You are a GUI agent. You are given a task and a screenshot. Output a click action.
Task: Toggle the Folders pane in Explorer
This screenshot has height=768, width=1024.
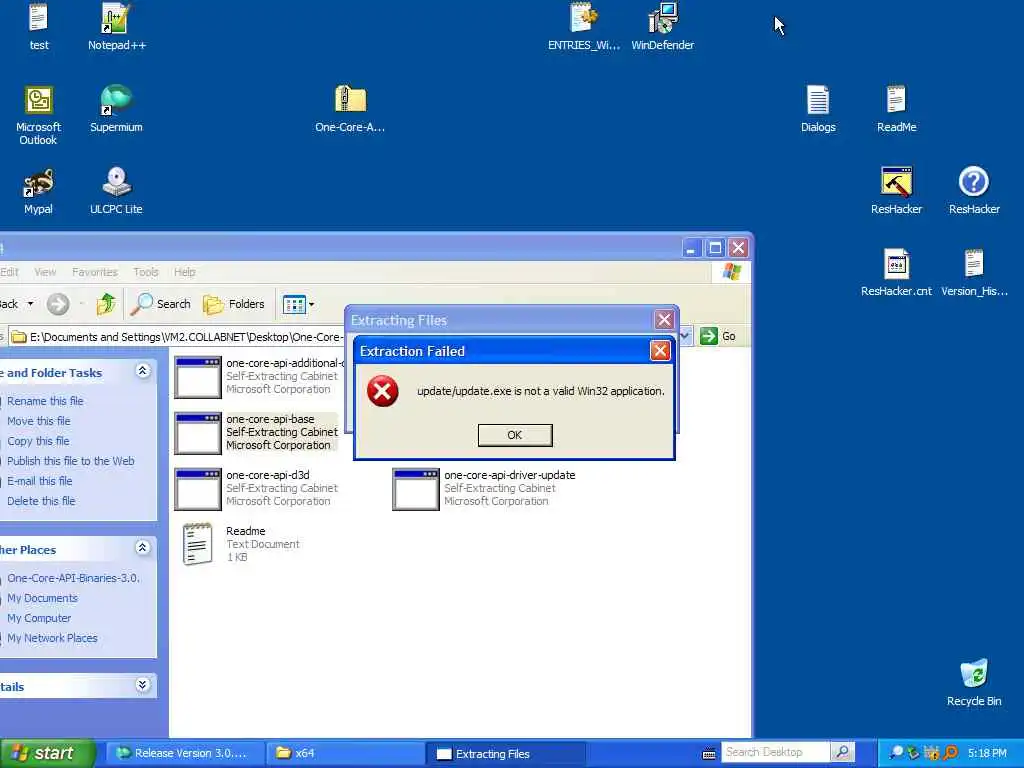point(234,304)
